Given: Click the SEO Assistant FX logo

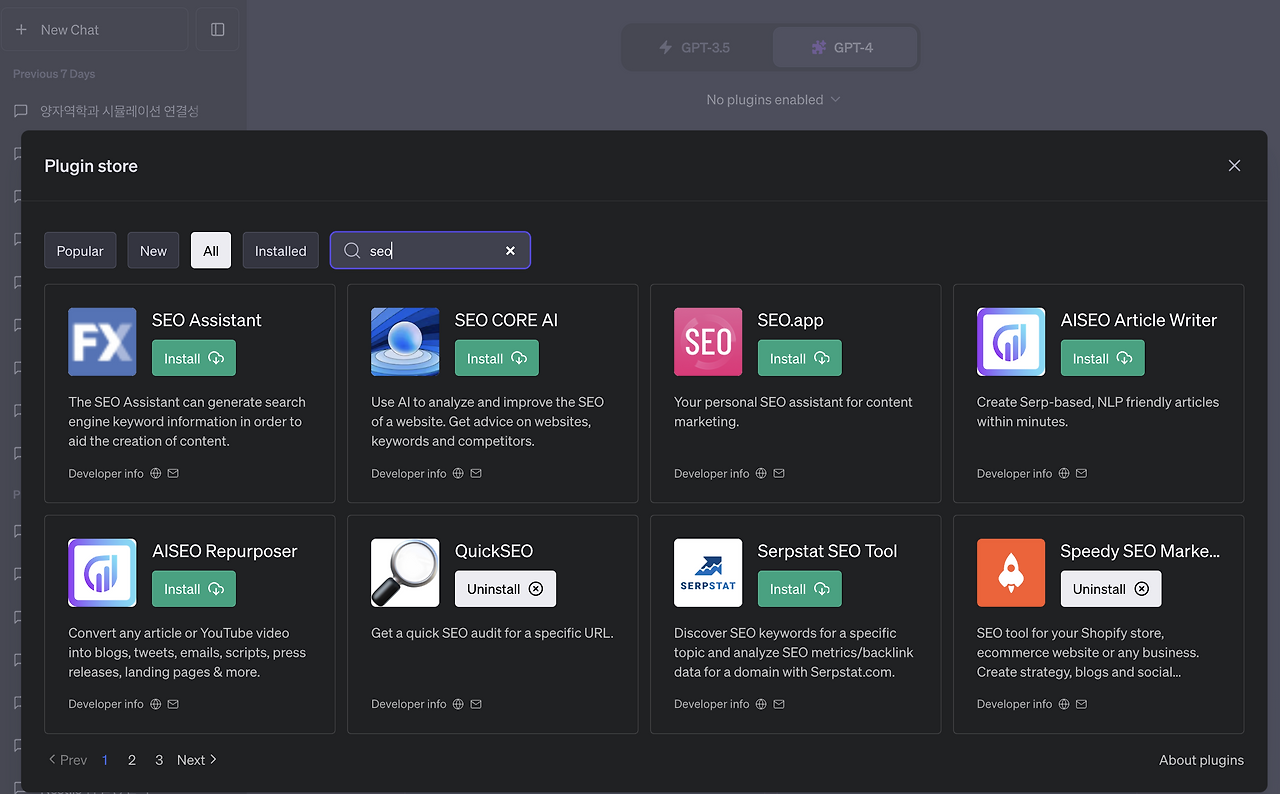Looking at the screenshot, I should tap(102, 342).
